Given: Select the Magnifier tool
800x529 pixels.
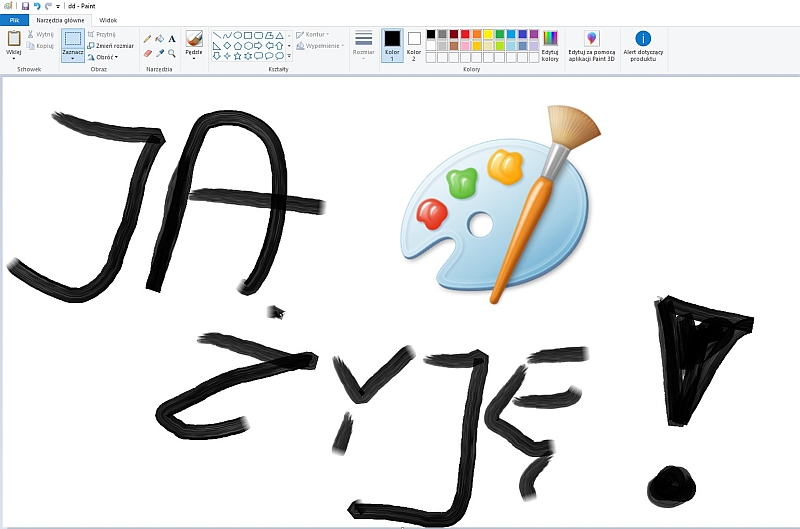Looking at the screenshot, I should tap(172, 53).
